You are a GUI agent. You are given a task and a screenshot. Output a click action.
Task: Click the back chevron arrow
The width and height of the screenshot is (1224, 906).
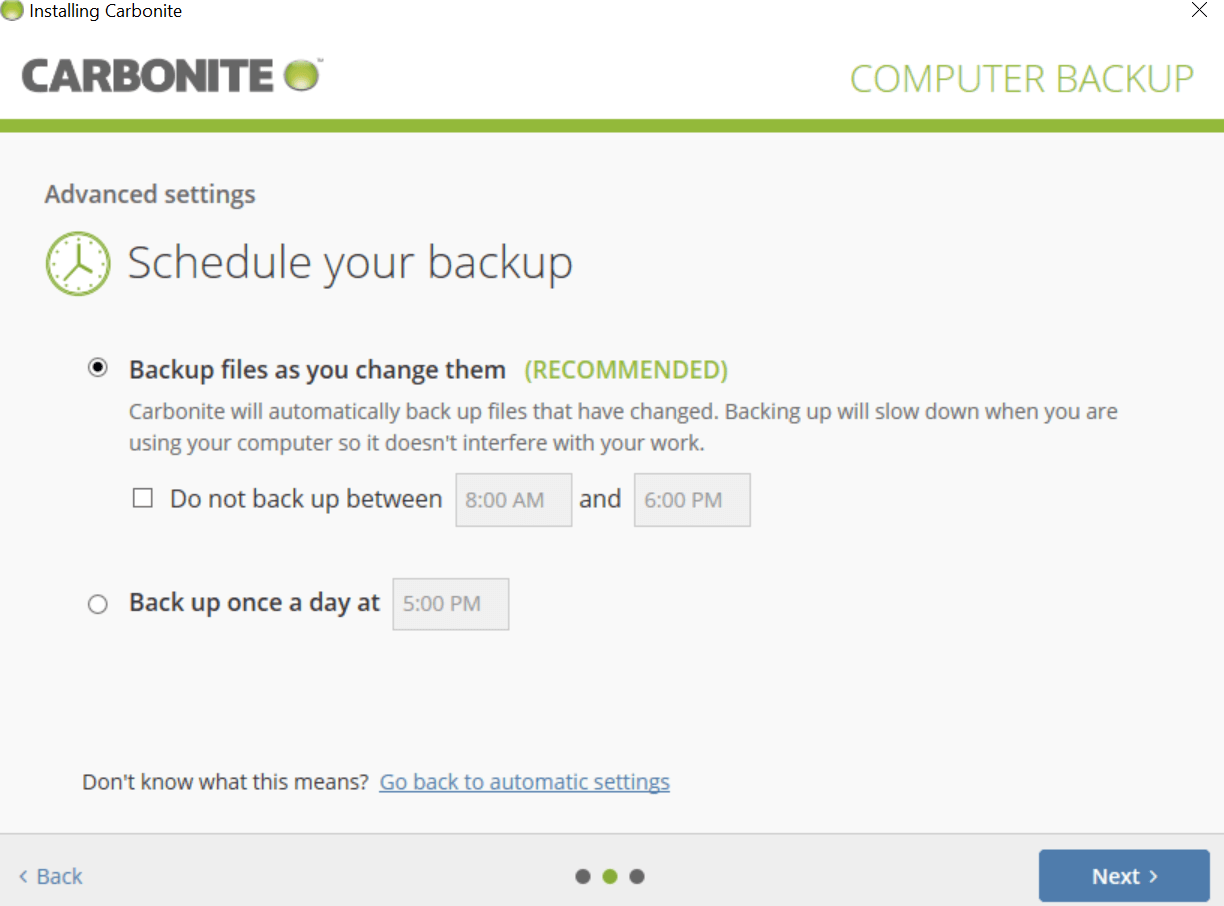24,876
